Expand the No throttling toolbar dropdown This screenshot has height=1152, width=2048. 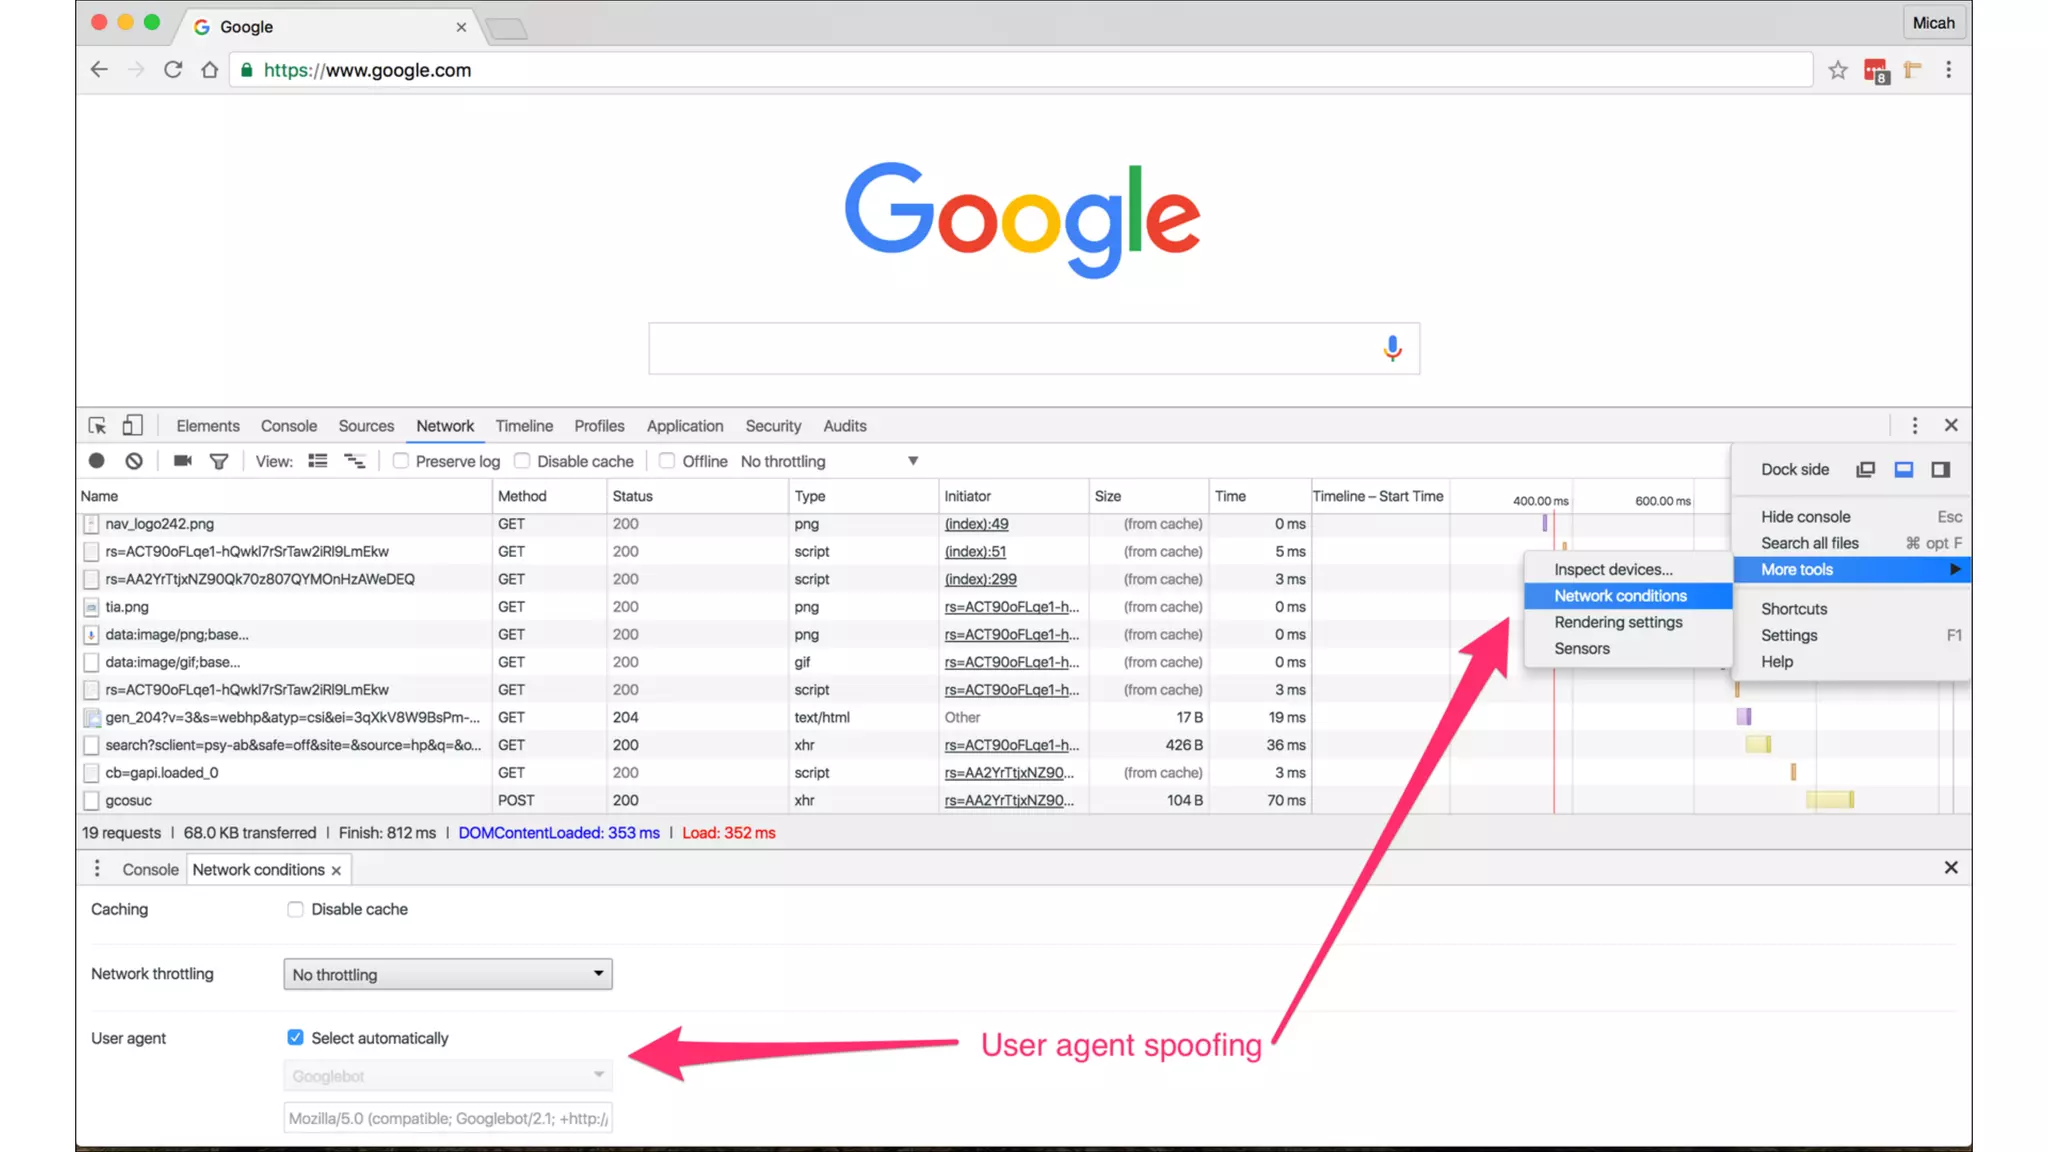[912, 461]
